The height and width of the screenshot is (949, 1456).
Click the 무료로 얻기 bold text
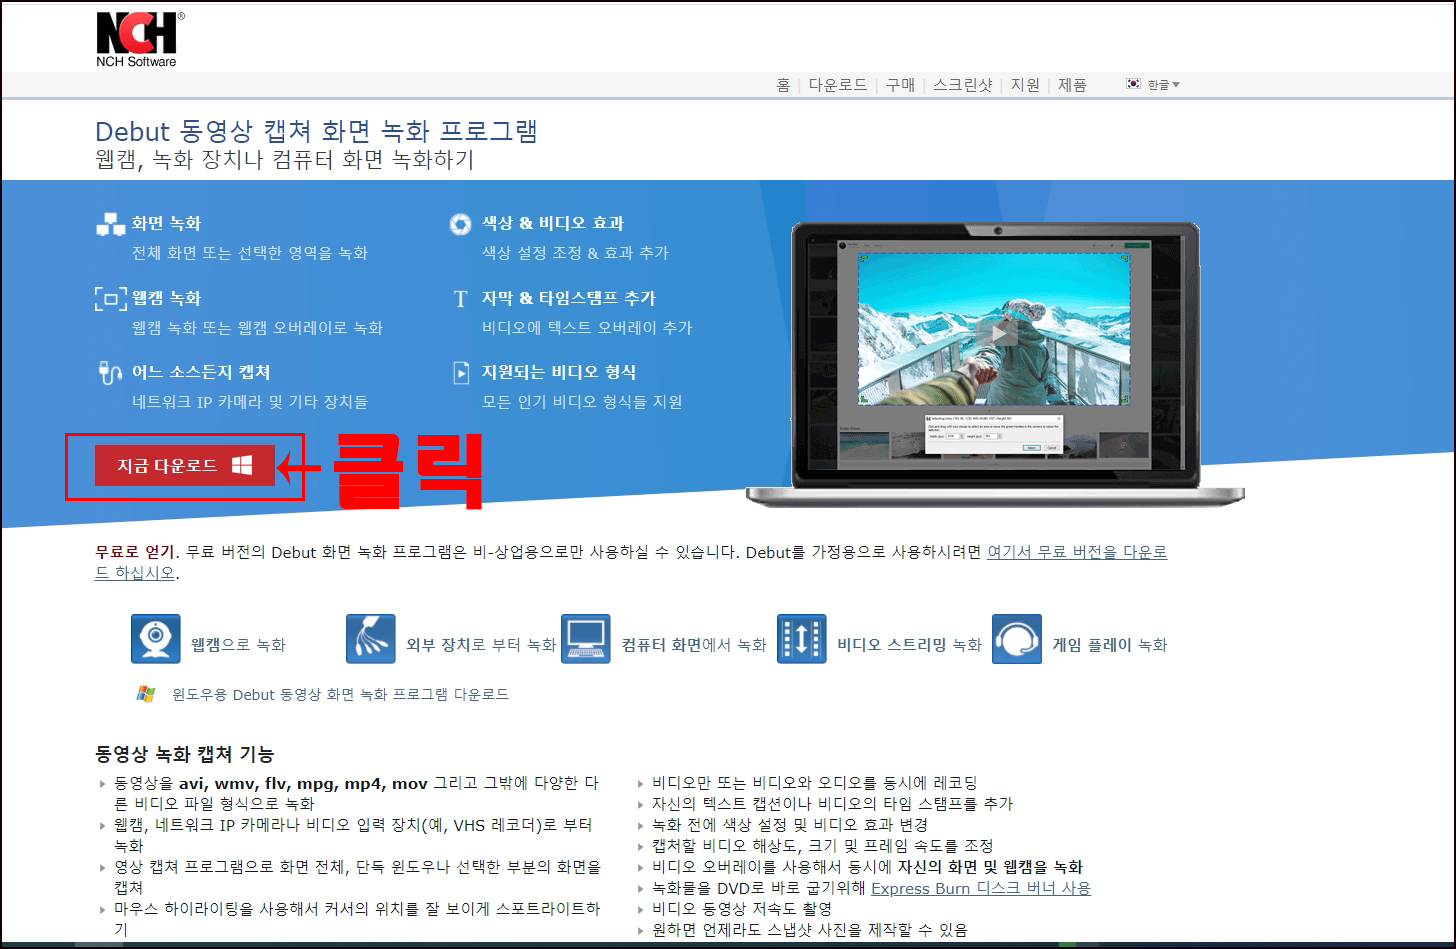[x=134, y=552]
